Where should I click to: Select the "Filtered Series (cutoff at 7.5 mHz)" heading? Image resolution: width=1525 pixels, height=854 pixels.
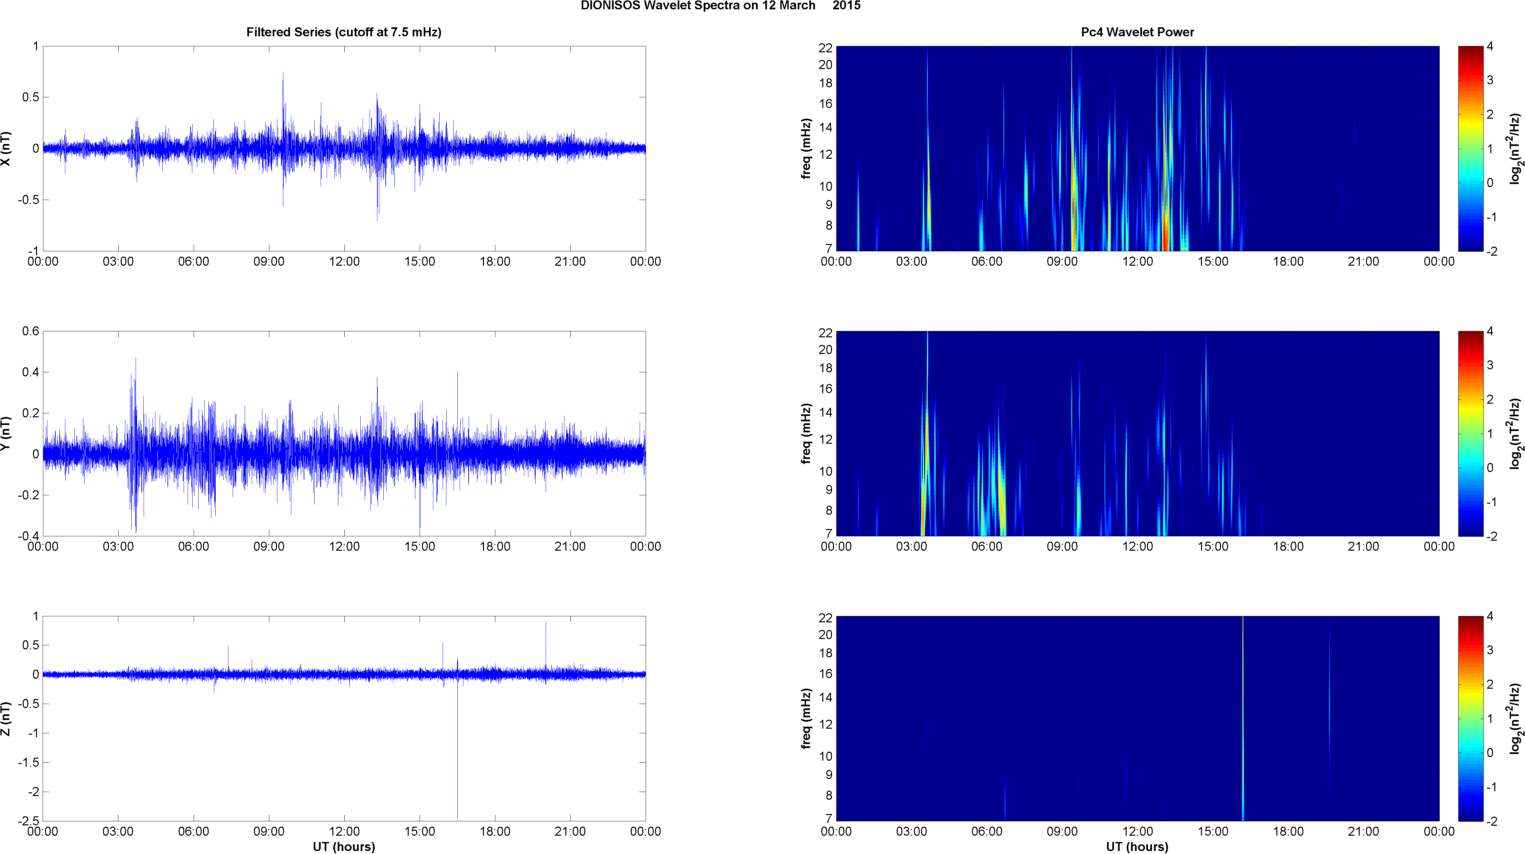344,32
